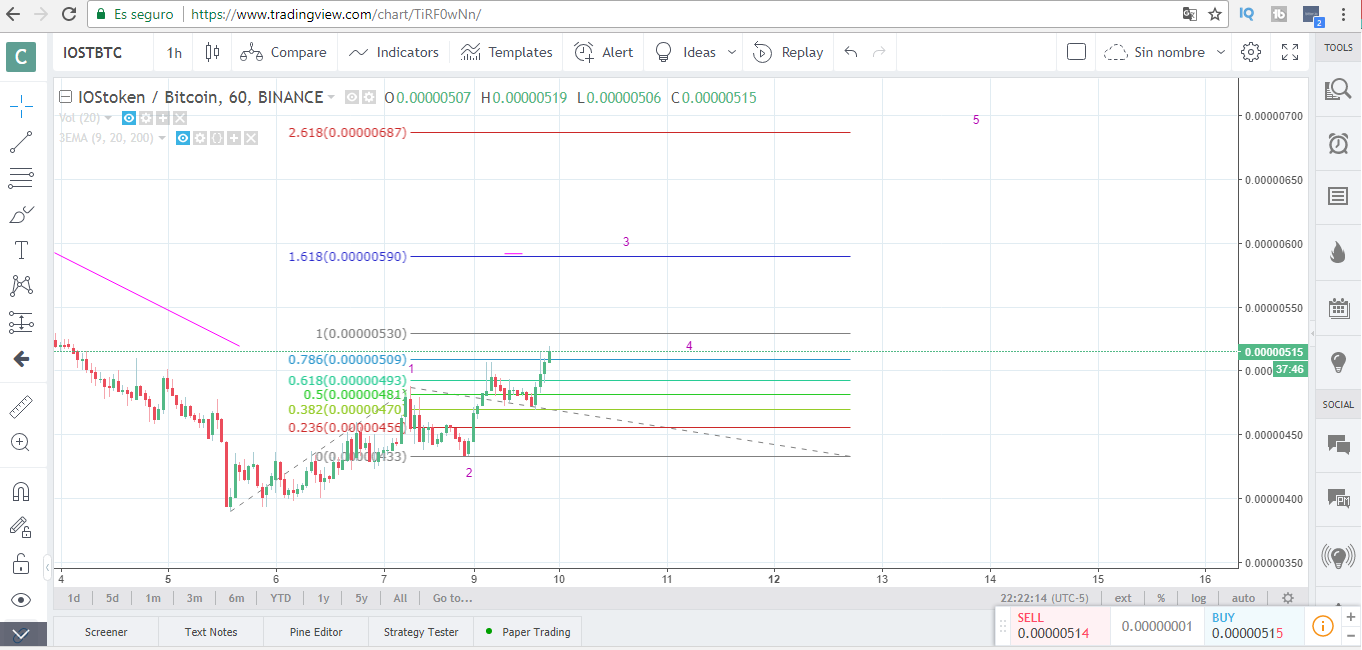Image resolution: width=1362 pixels, height=650 pixels.
Task: Expand the Ideas dropdown arrow
Action: [732, 52]
